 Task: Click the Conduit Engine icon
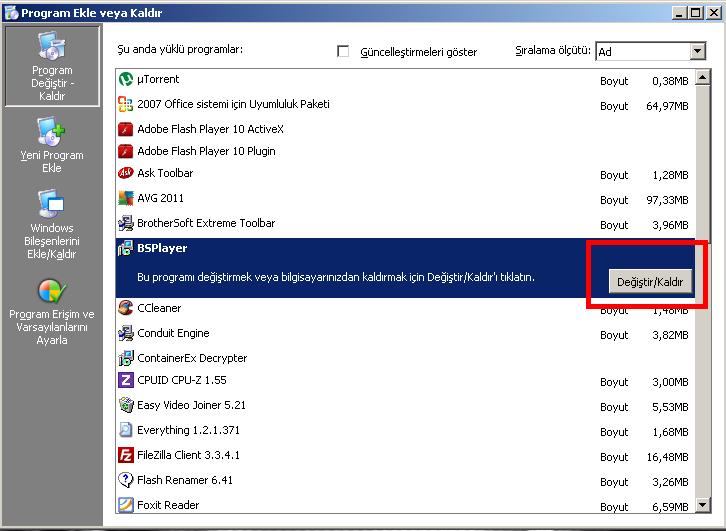125,333
